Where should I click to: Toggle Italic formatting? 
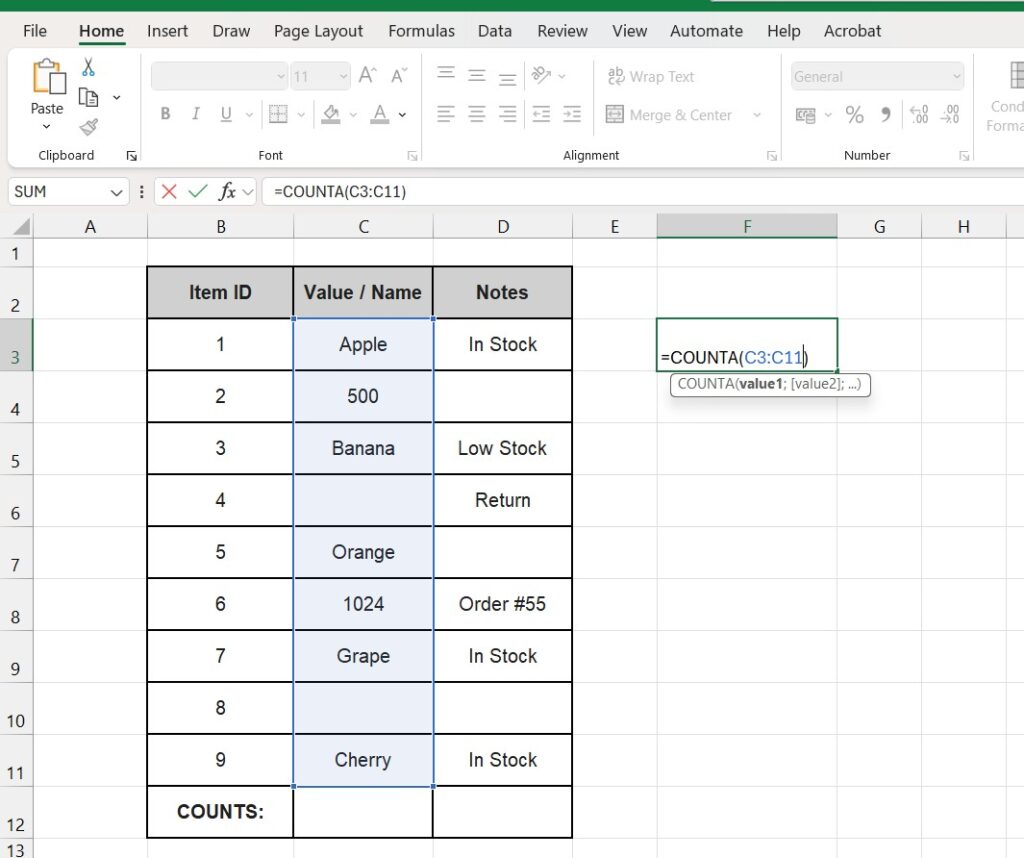tap(195, 115)
